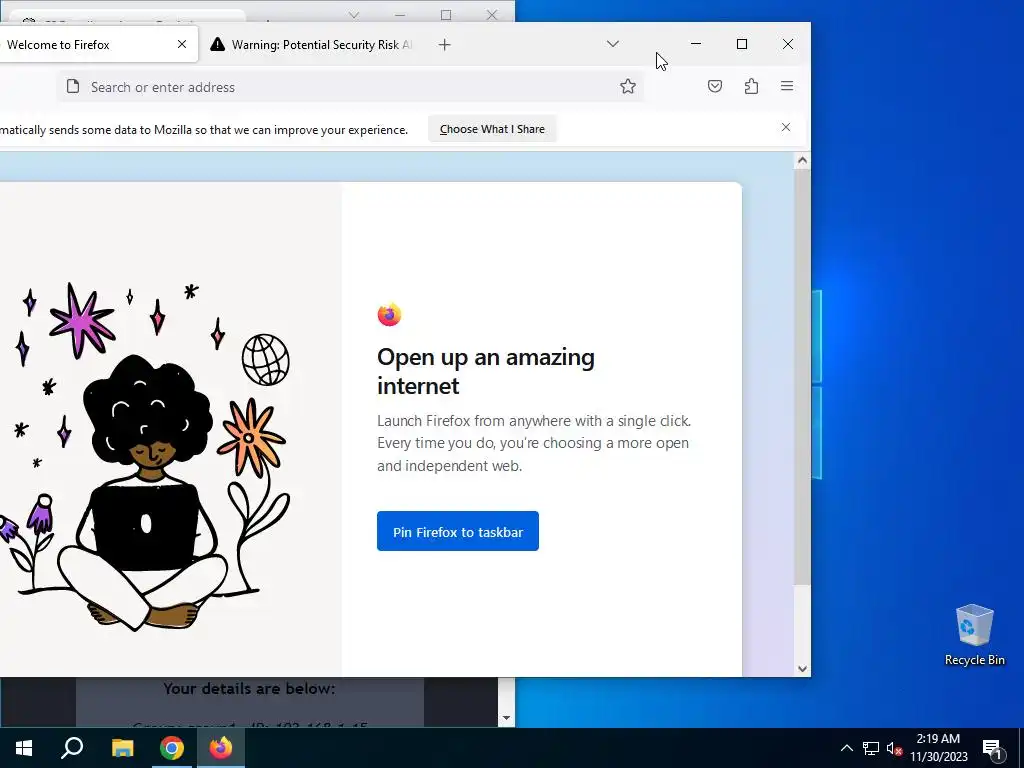Close the Welcome to Firefox tab
Screen dimensions: 1024x768
coord(182,44)
